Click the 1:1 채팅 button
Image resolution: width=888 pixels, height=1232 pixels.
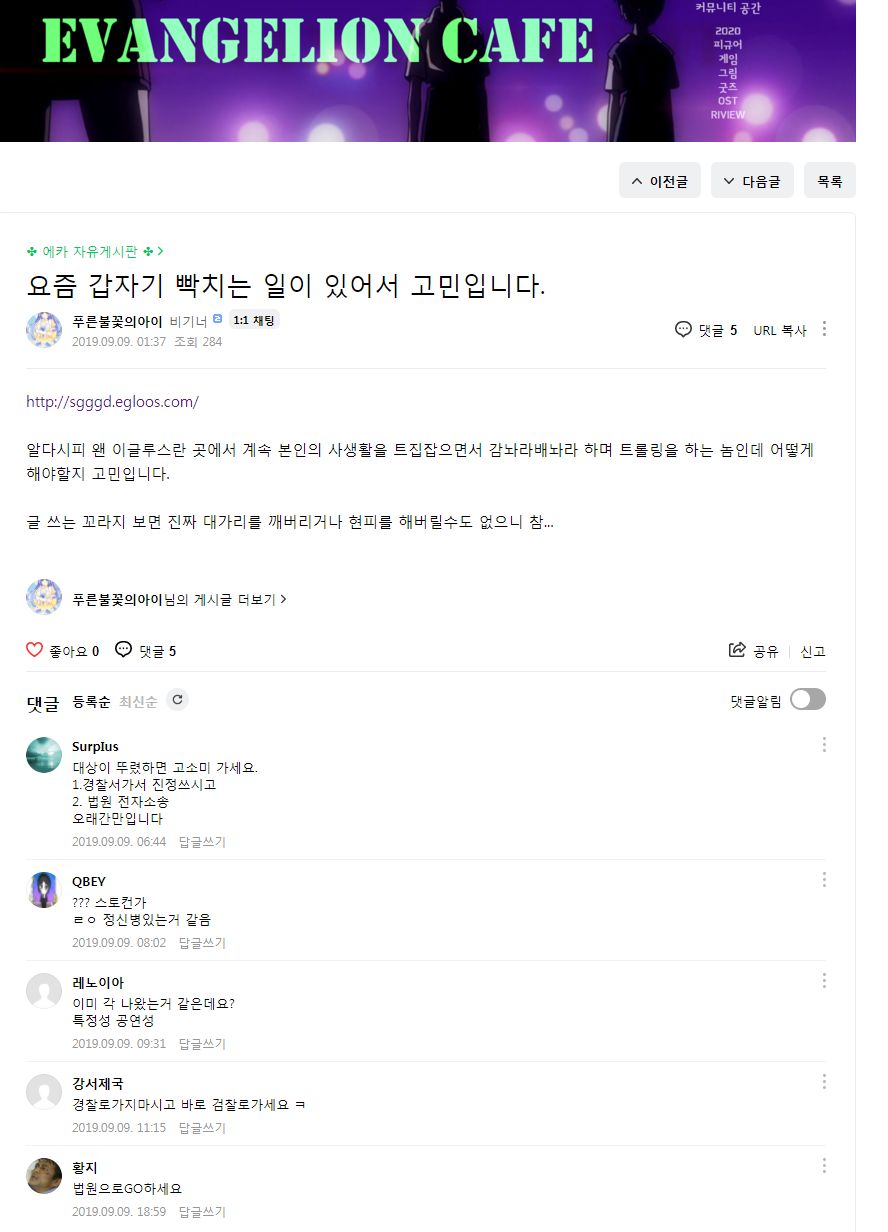coord(253,320)
